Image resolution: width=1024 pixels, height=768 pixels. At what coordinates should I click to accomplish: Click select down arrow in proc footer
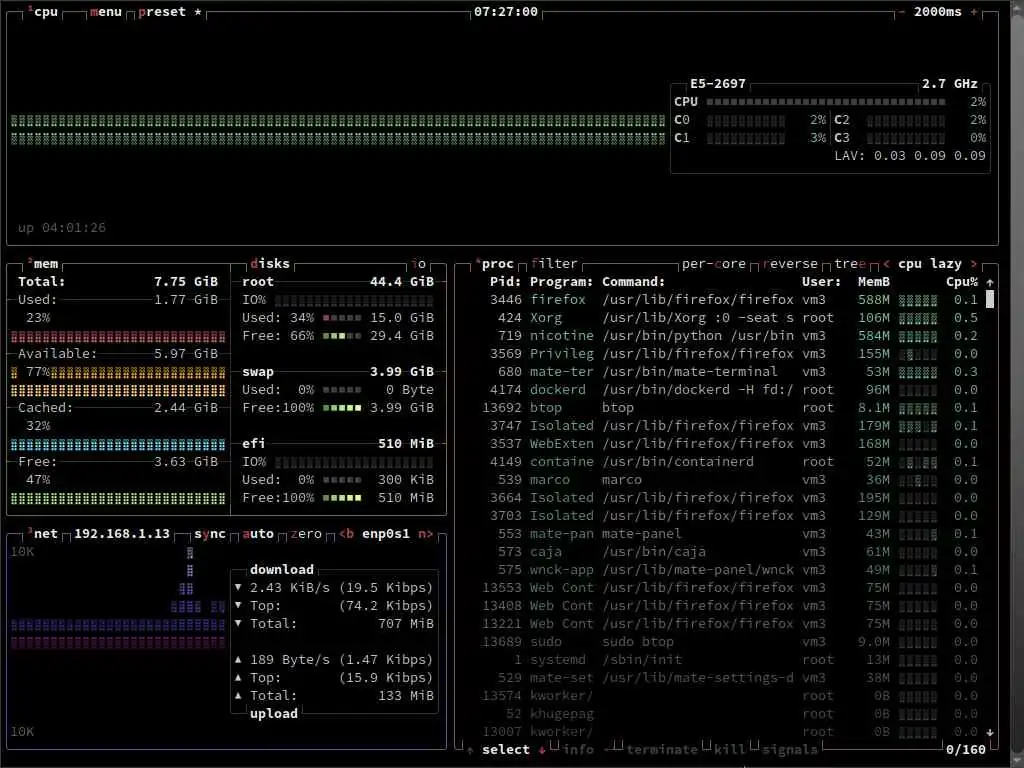click(x=541, y=750)
